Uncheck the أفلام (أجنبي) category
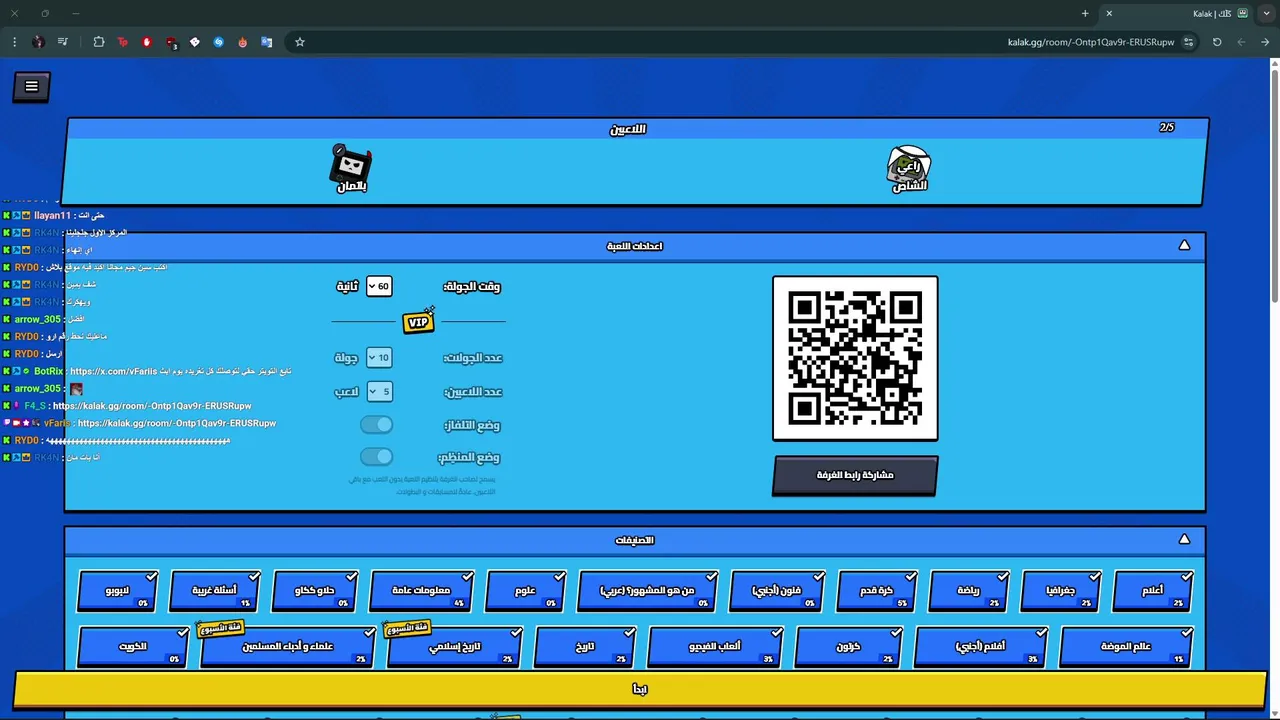This screenshot has height=720, width=1280. tap(981, 647)
